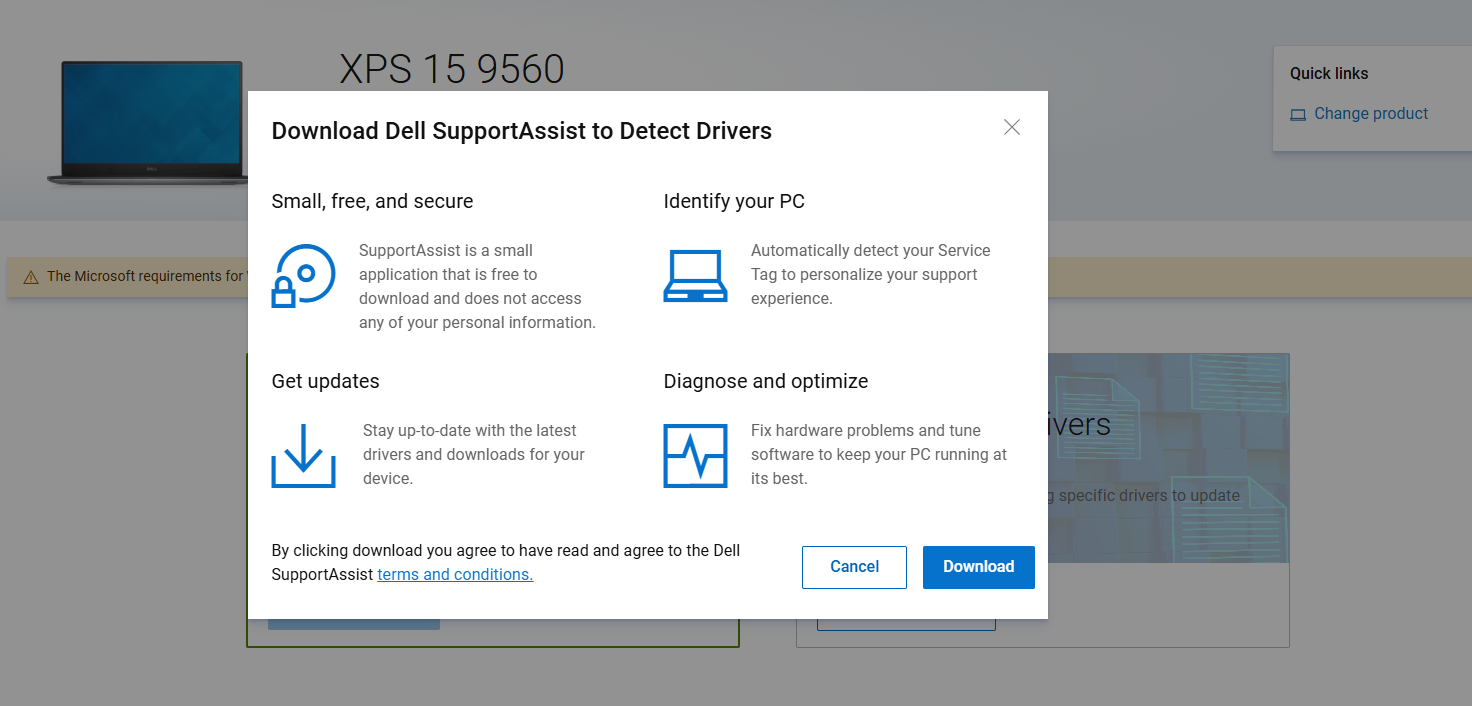Cancel the SupportAssist download dialog

click(854, 567)
